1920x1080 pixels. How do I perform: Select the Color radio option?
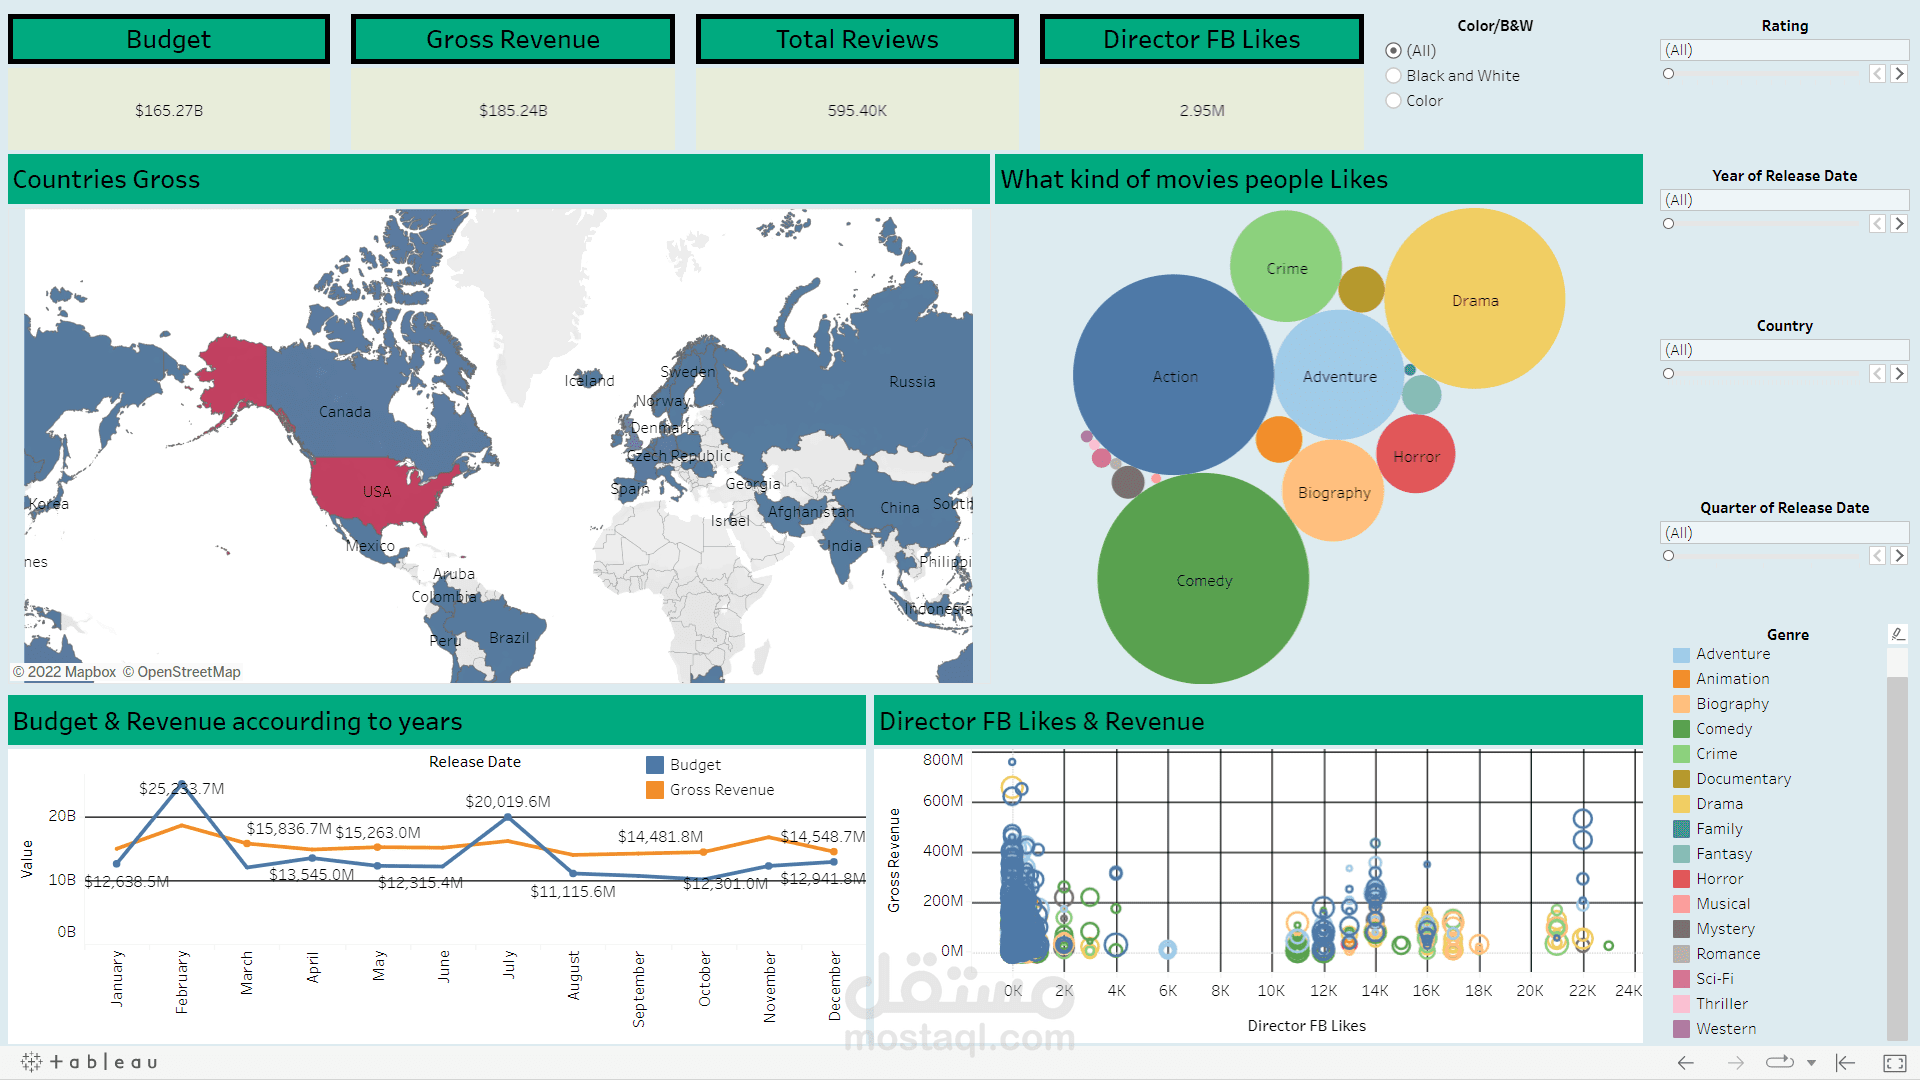point(1394,101)
